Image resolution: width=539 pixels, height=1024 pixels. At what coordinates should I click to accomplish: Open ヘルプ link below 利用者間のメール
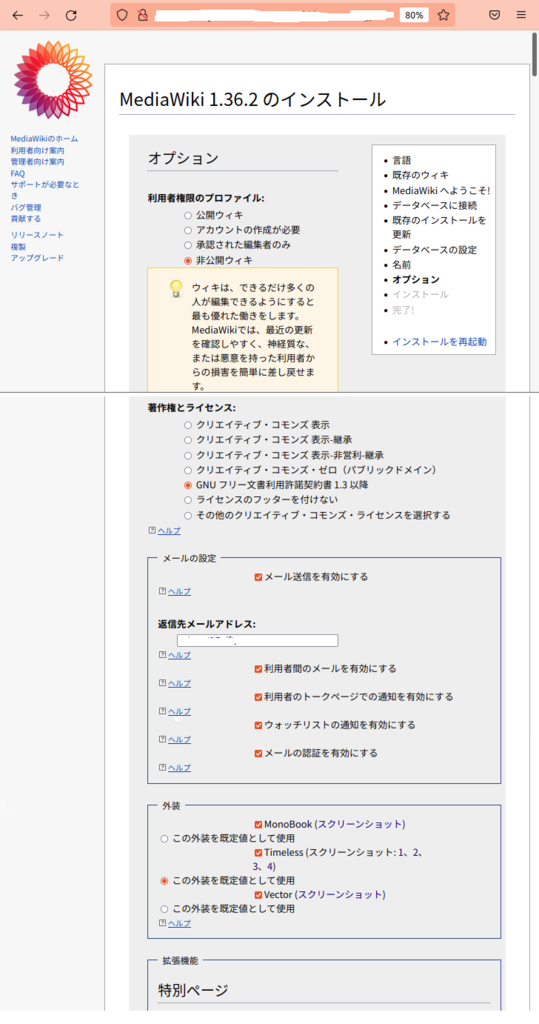click(180, 683)
